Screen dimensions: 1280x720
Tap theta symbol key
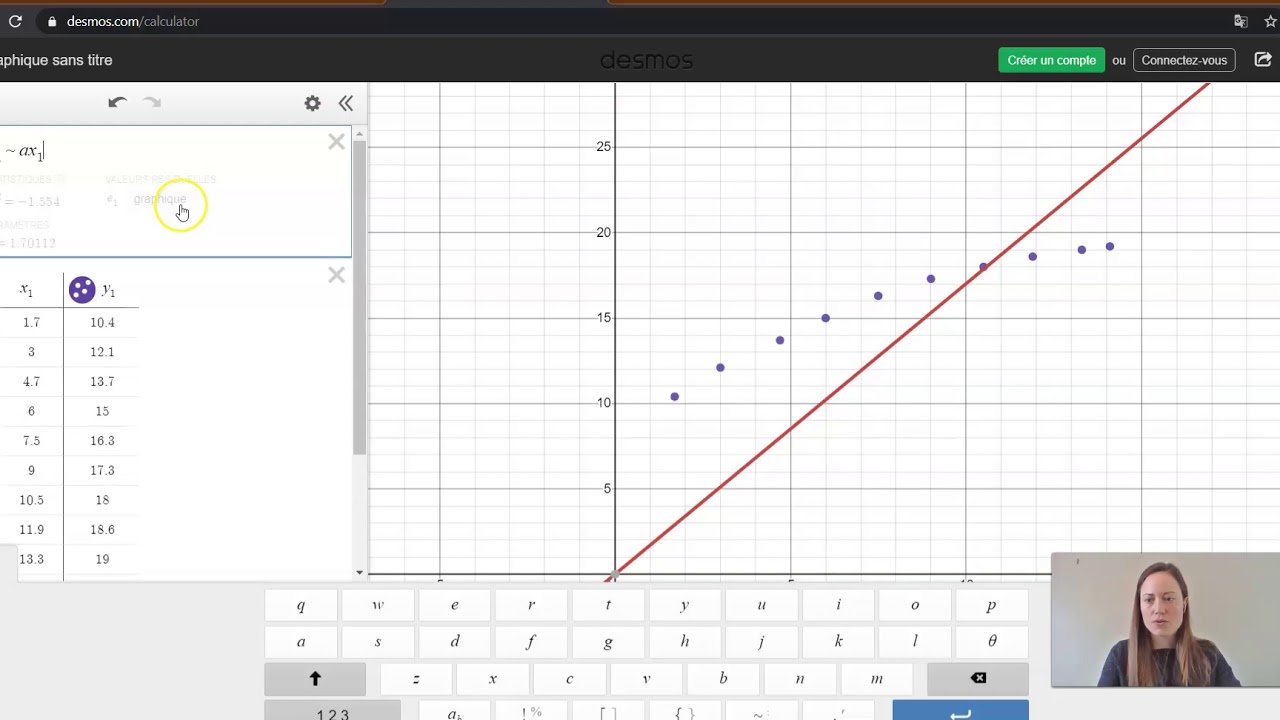[x=992, y=642]
